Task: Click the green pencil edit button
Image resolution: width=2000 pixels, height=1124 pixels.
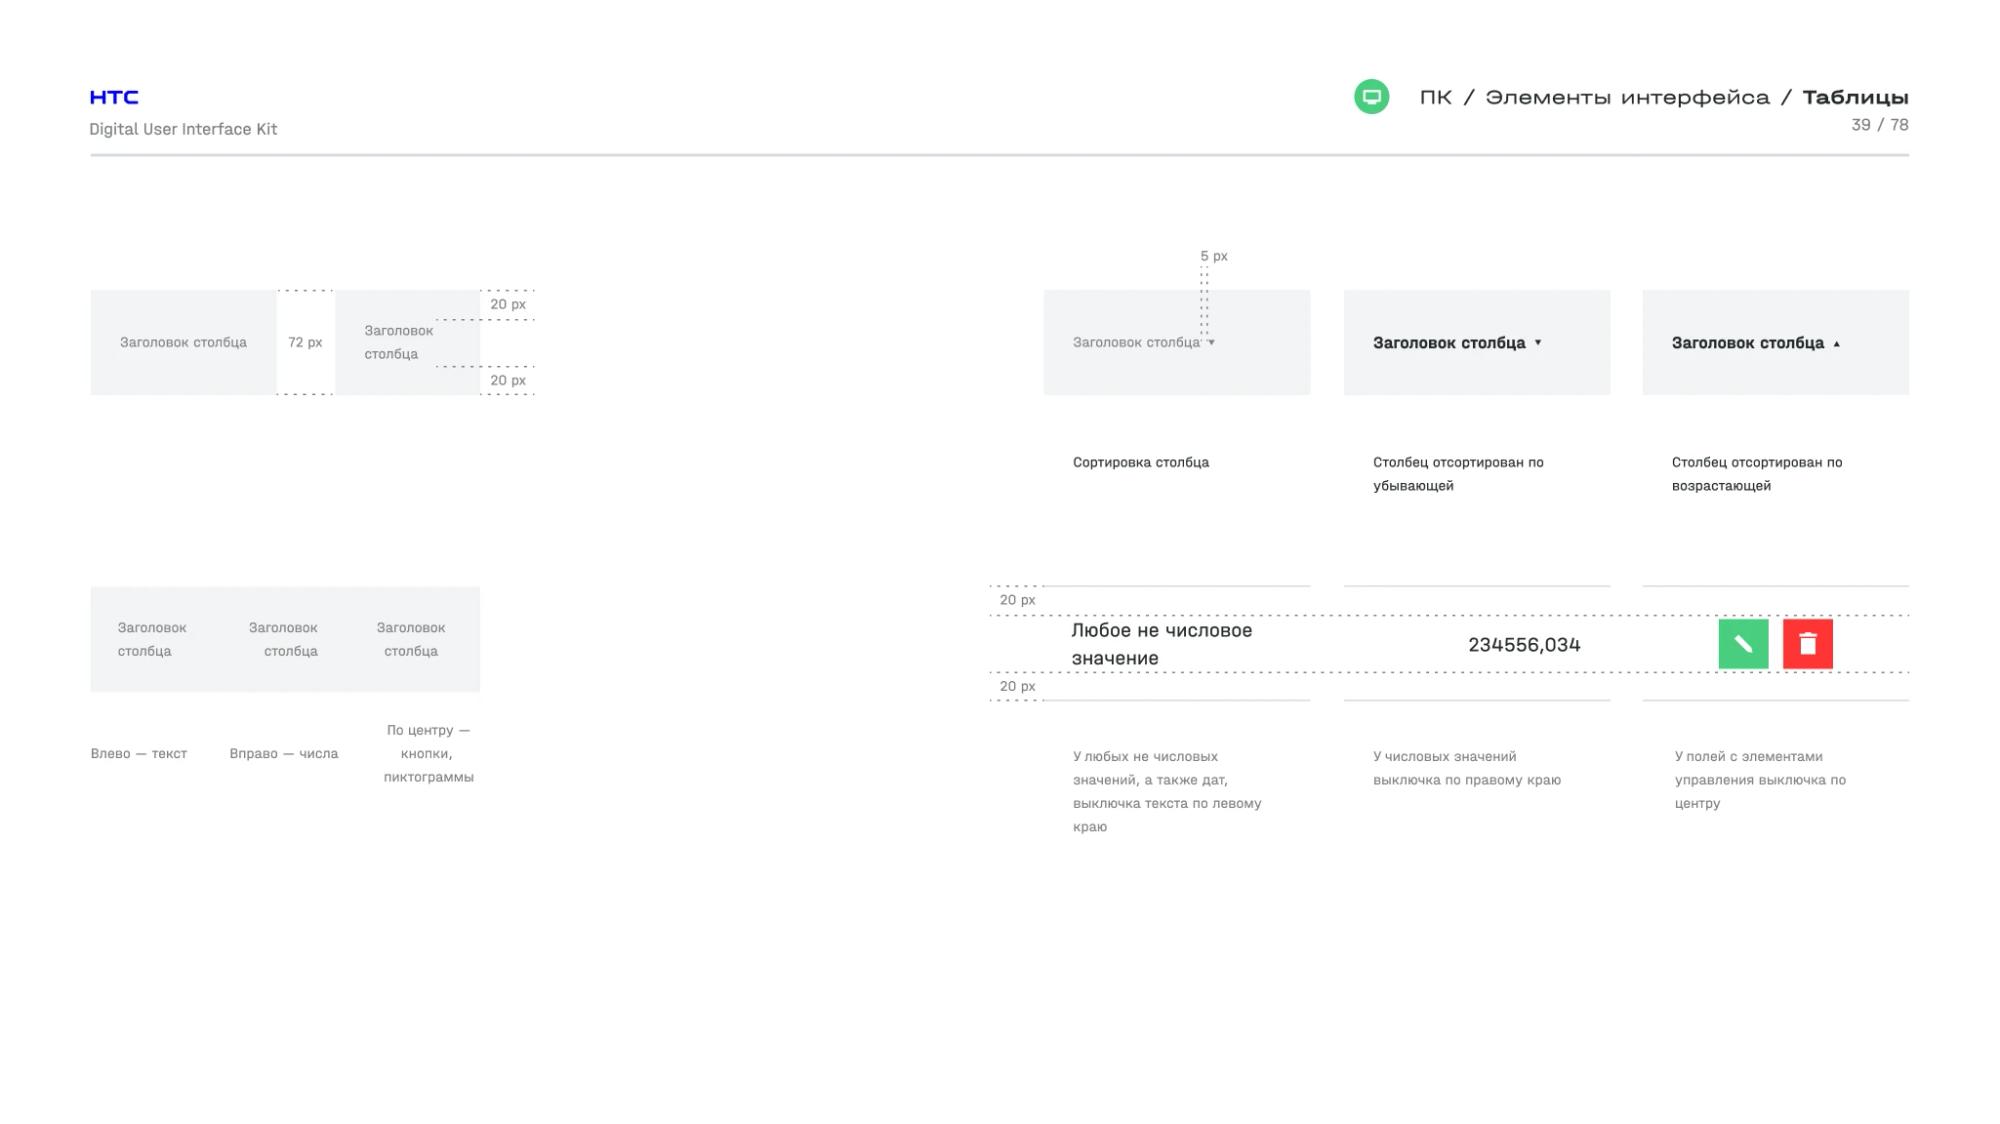Action: [1743, 644]
